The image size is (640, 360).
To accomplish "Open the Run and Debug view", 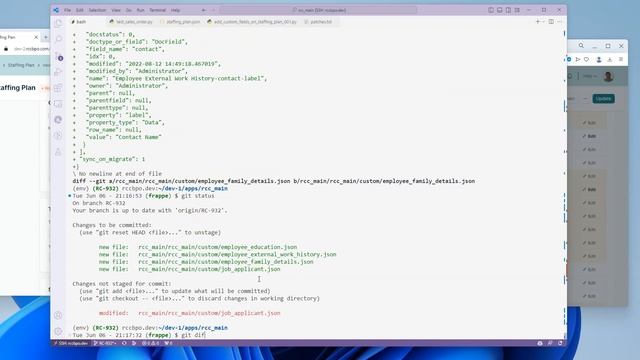I will pyautogui.click(x=58, y=72).
